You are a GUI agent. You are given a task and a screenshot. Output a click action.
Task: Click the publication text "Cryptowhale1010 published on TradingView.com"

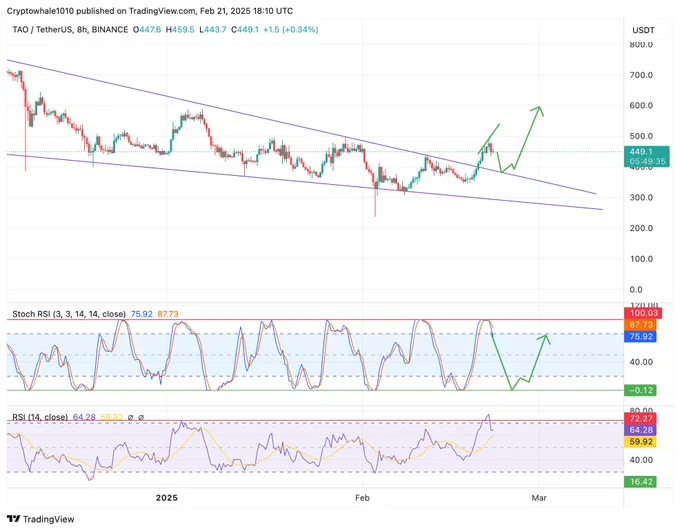(101, 11)
